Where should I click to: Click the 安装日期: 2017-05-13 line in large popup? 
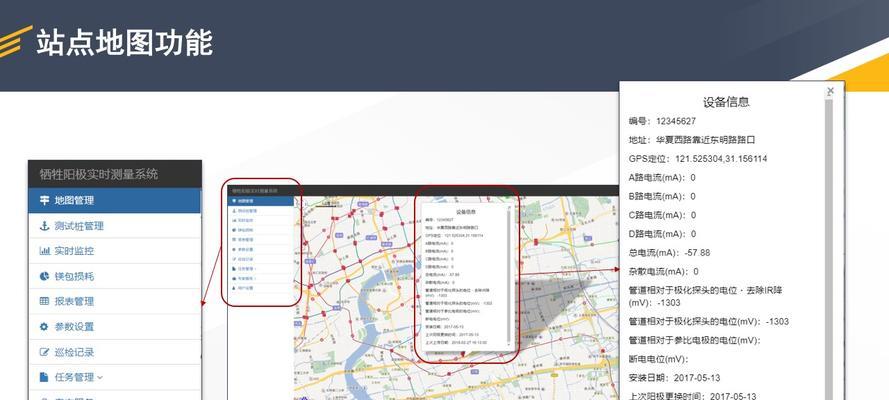(674, 378)
